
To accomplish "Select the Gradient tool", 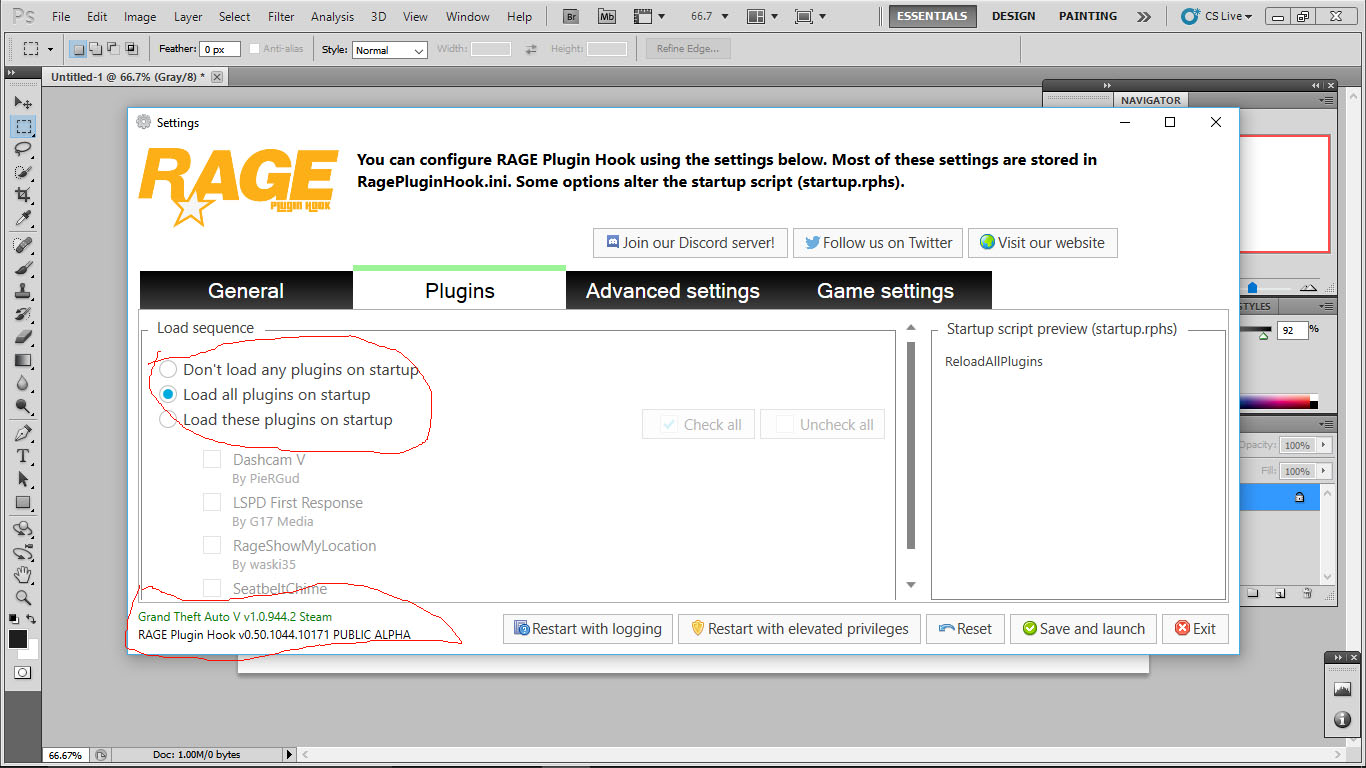I will coord(22,360).
